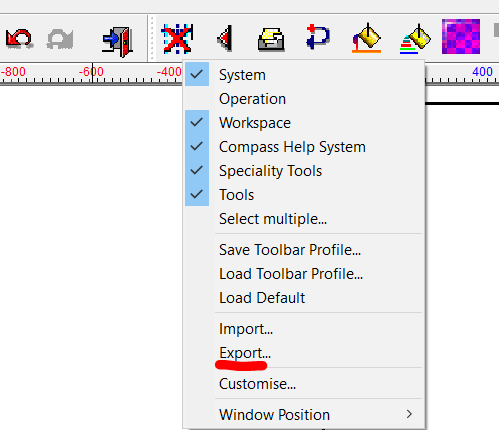
Task: Toggle the Workspace toolbar entry
Action: click(304, 123)
